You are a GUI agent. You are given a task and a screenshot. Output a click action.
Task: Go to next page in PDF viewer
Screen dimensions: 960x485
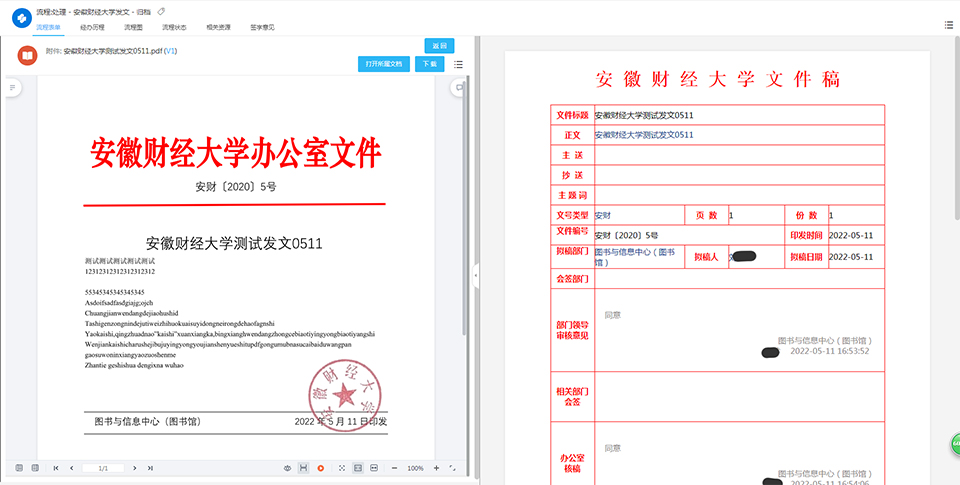pyautogui.click(x=135, y=468)
